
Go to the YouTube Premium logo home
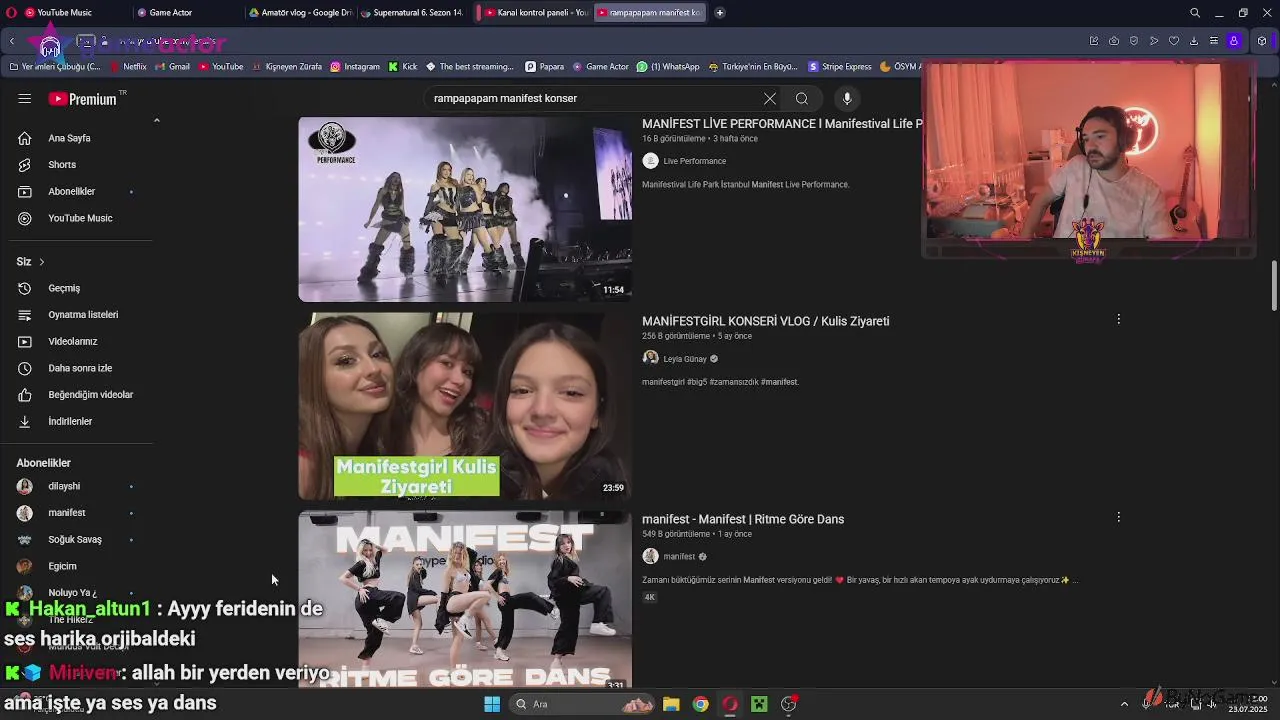pos(83,99)
